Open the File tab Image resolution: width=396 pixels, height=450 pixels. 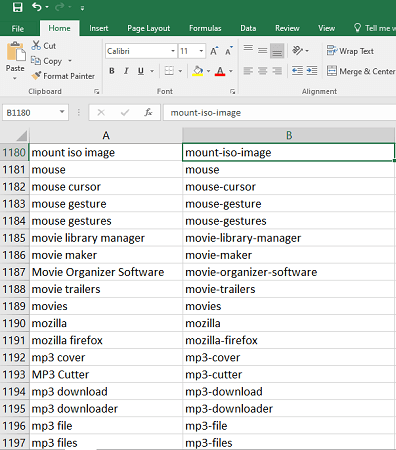coord(18,29)
